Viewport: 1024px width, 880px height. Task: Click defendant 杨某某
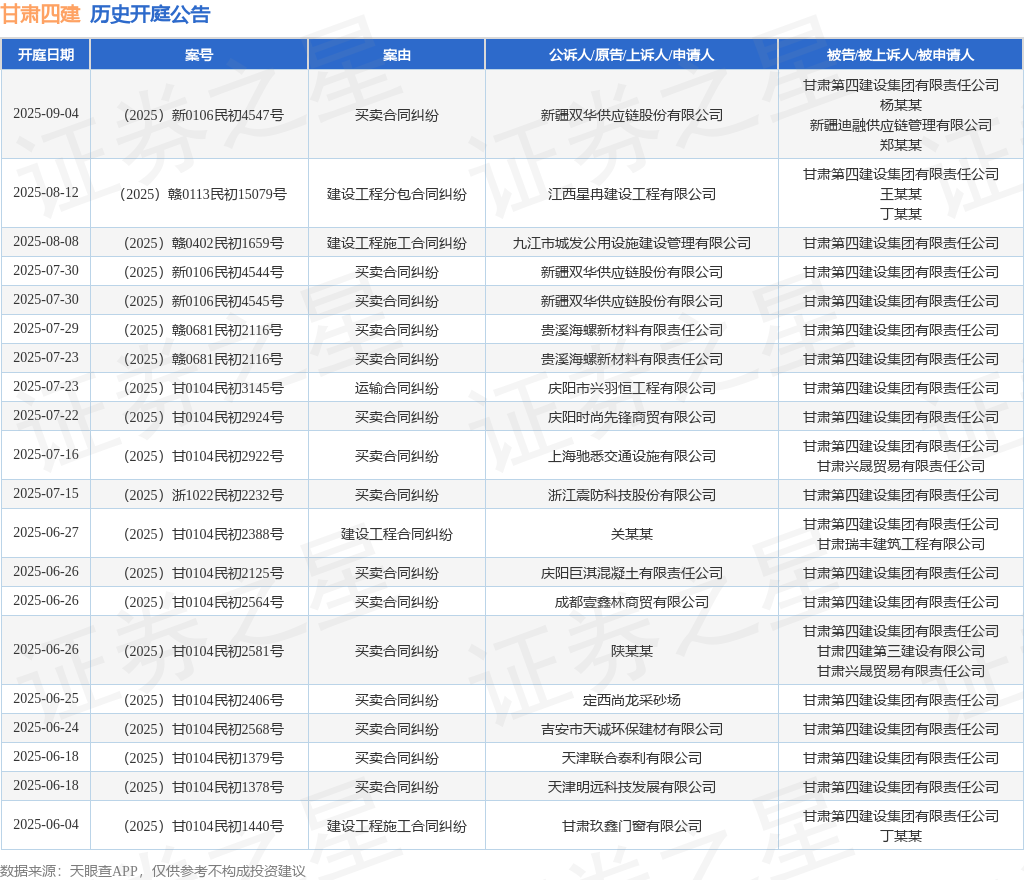click(x=901, y=105)
